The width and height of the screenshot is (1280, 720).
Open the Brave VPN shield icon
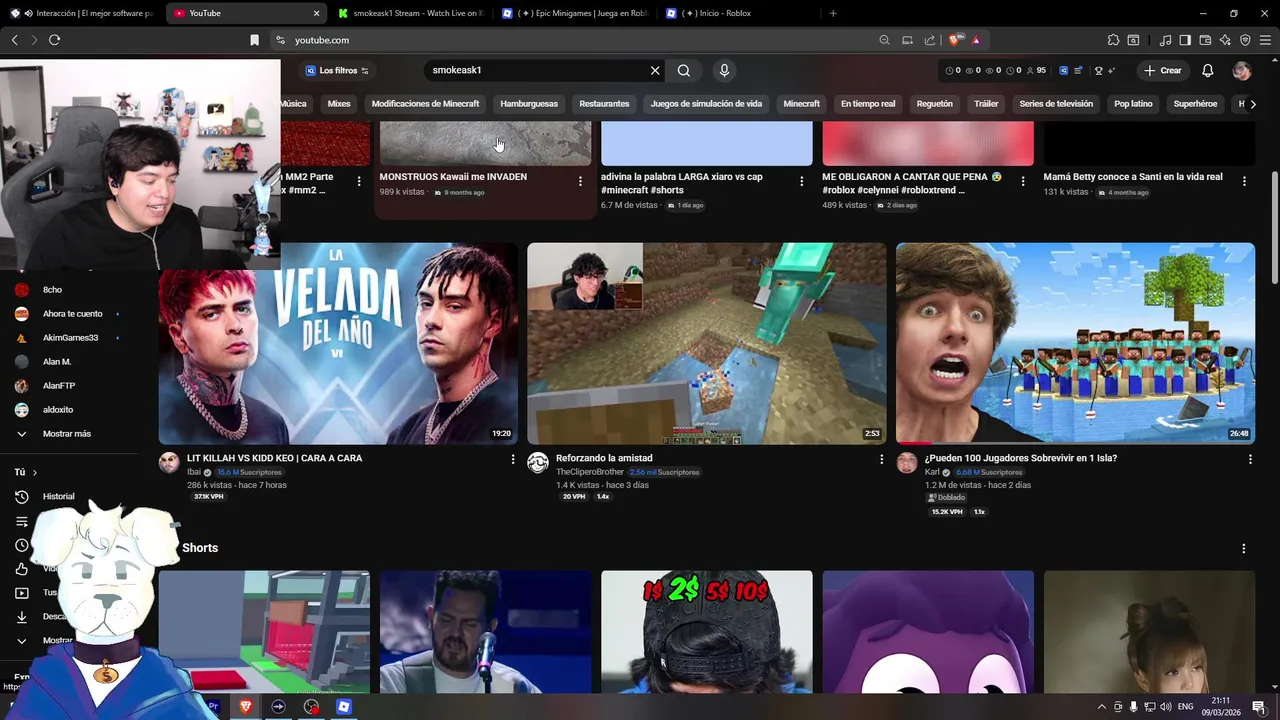click(x=1245, y=40)
